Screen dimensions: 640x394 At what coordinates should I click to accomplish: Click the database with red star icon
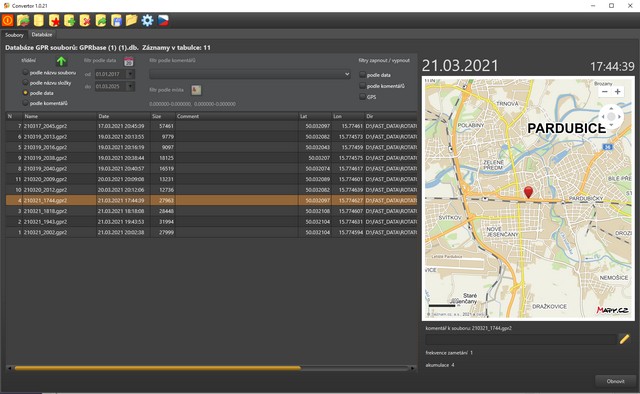(54, 20)
